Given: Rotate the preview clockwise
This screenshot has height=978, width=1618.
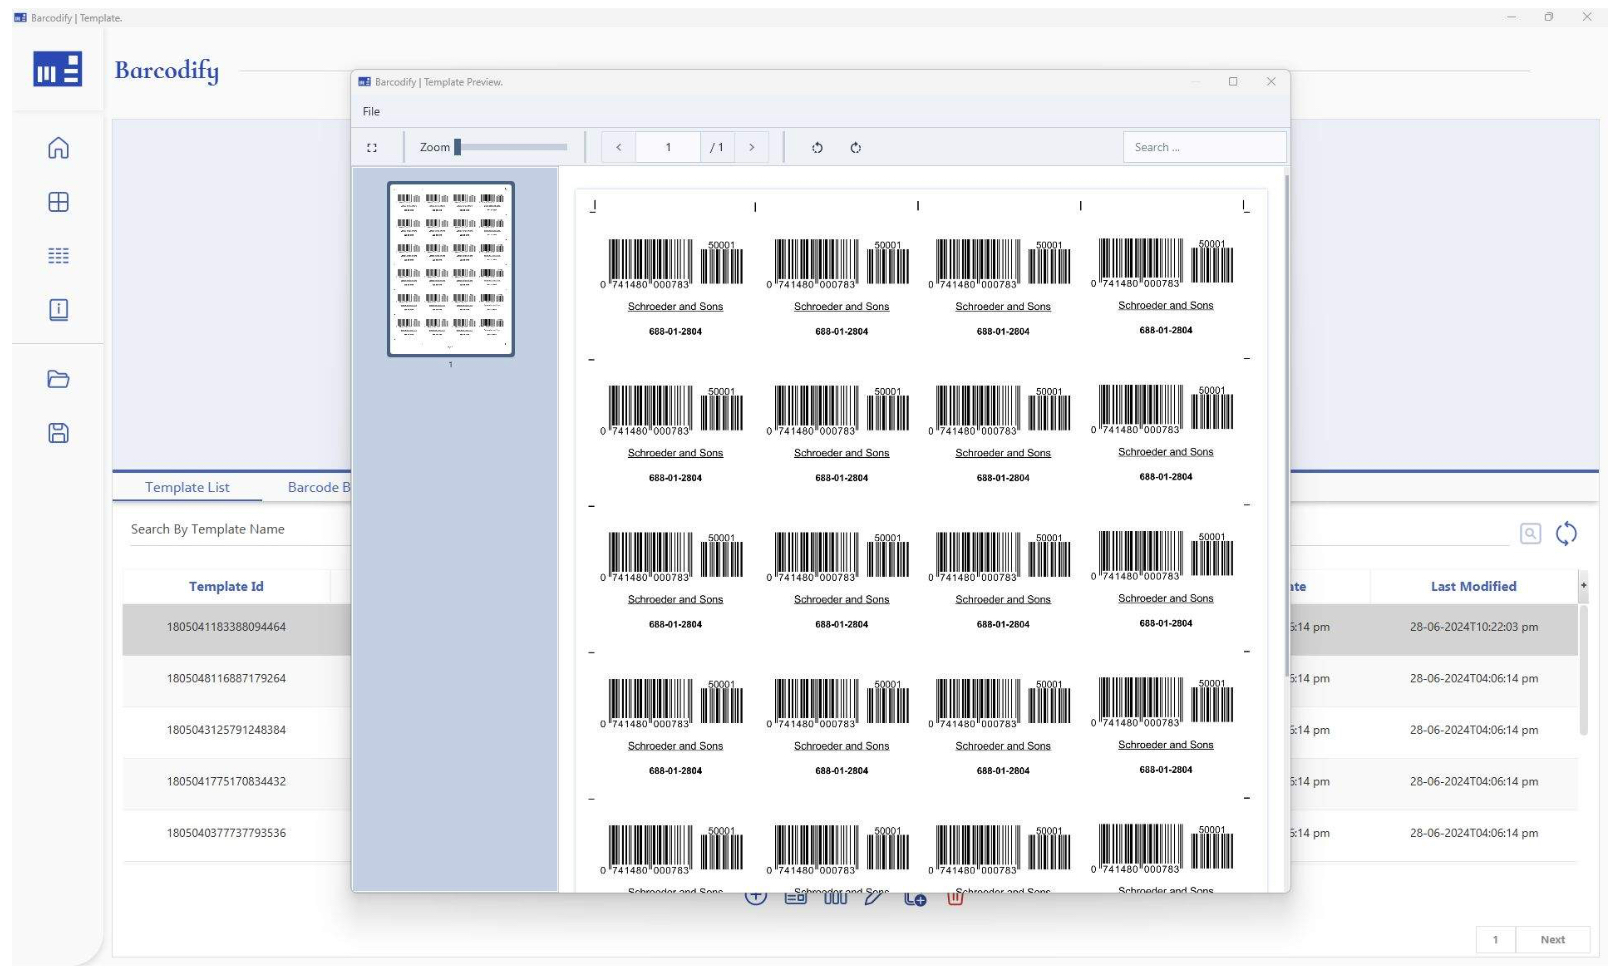Looking at the screenshot, I should click(856, 148).
